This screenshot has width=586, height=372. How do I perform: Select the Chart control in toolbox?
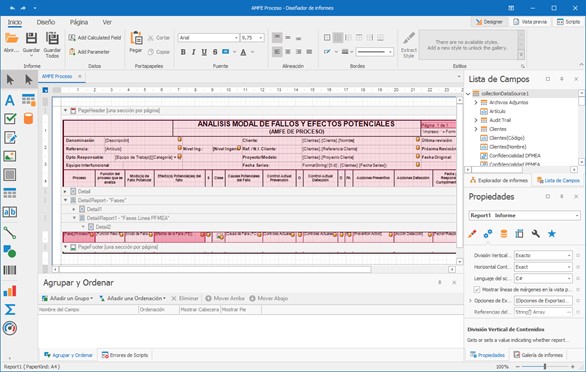pyautogui.click(x=10, y=290)
